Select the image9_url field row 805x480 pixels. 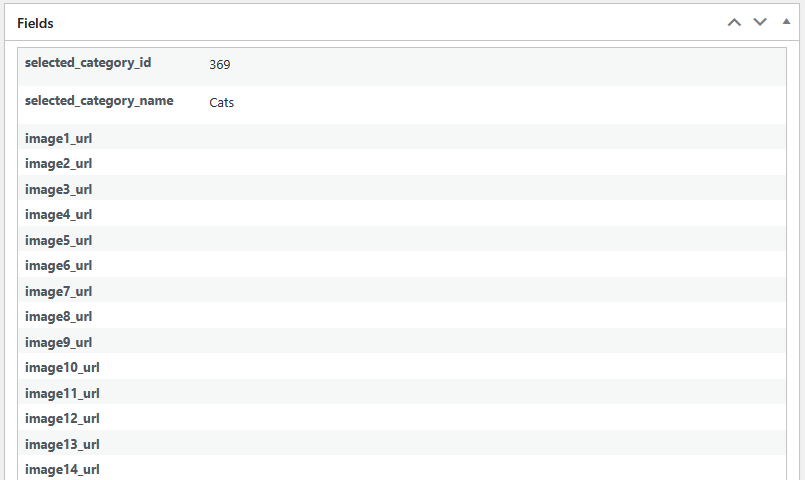(x=59, y=342)
